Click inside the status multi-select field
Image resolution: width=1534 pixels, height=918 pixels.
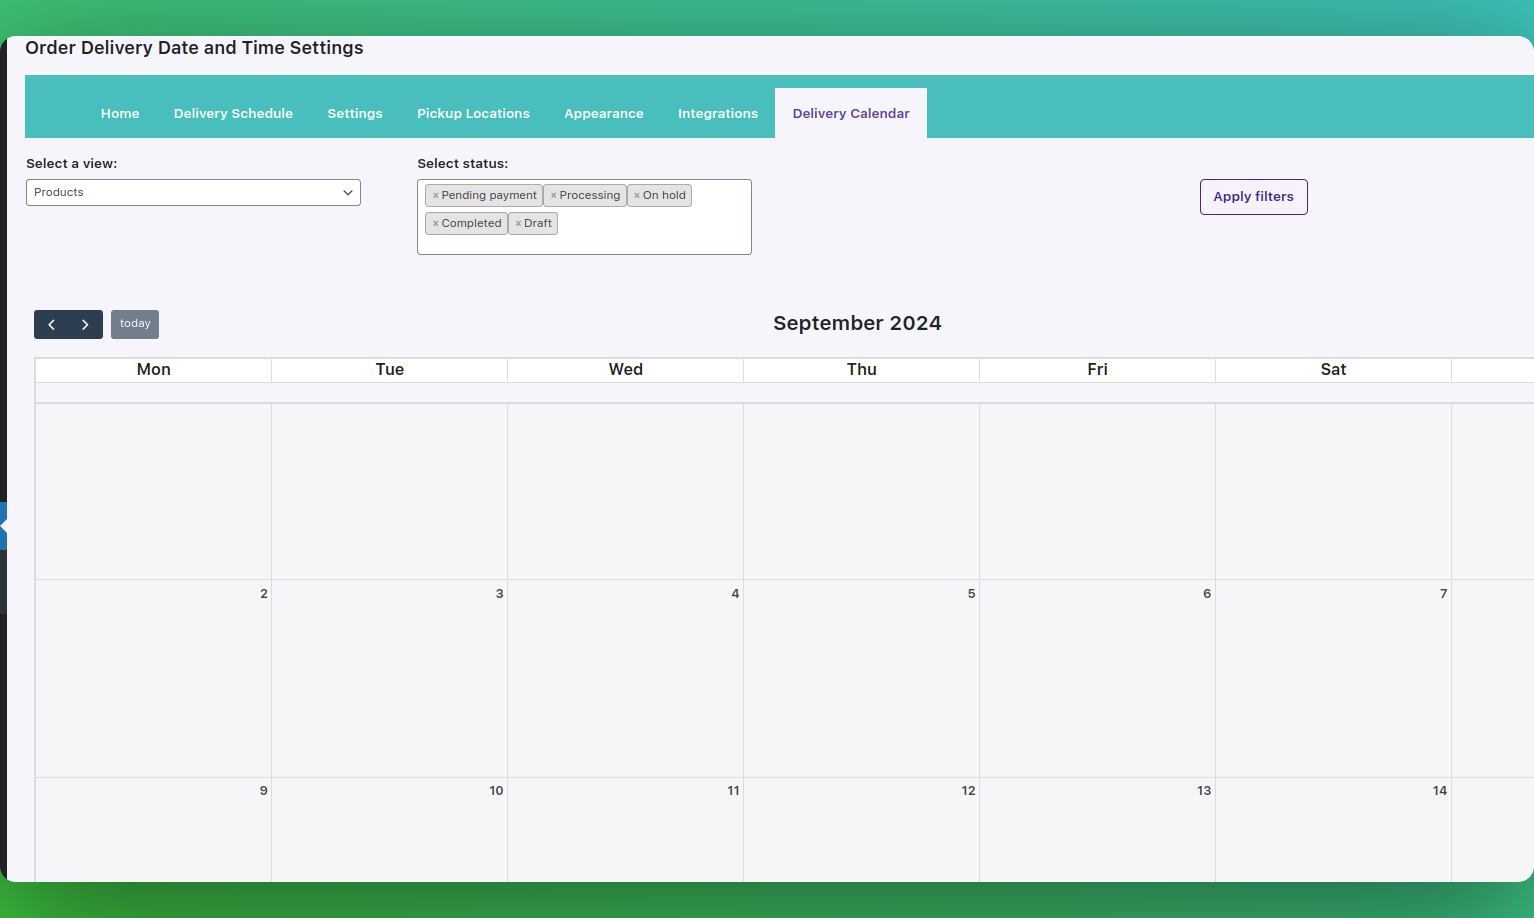point(650,238)
